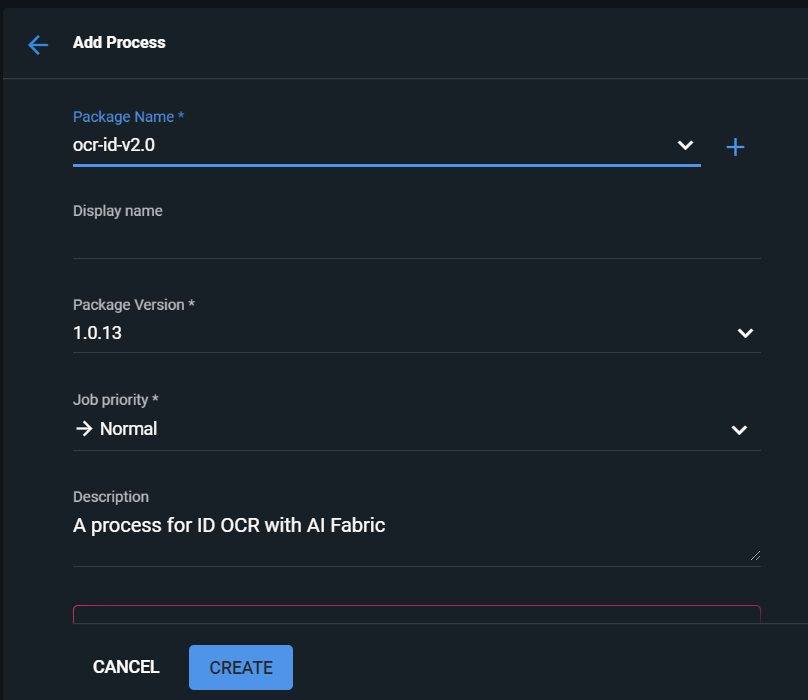This screenshot has height=700, width=808.
Task: Expand the Package Name dropdown chevron
Action: [x=685, y=145]
